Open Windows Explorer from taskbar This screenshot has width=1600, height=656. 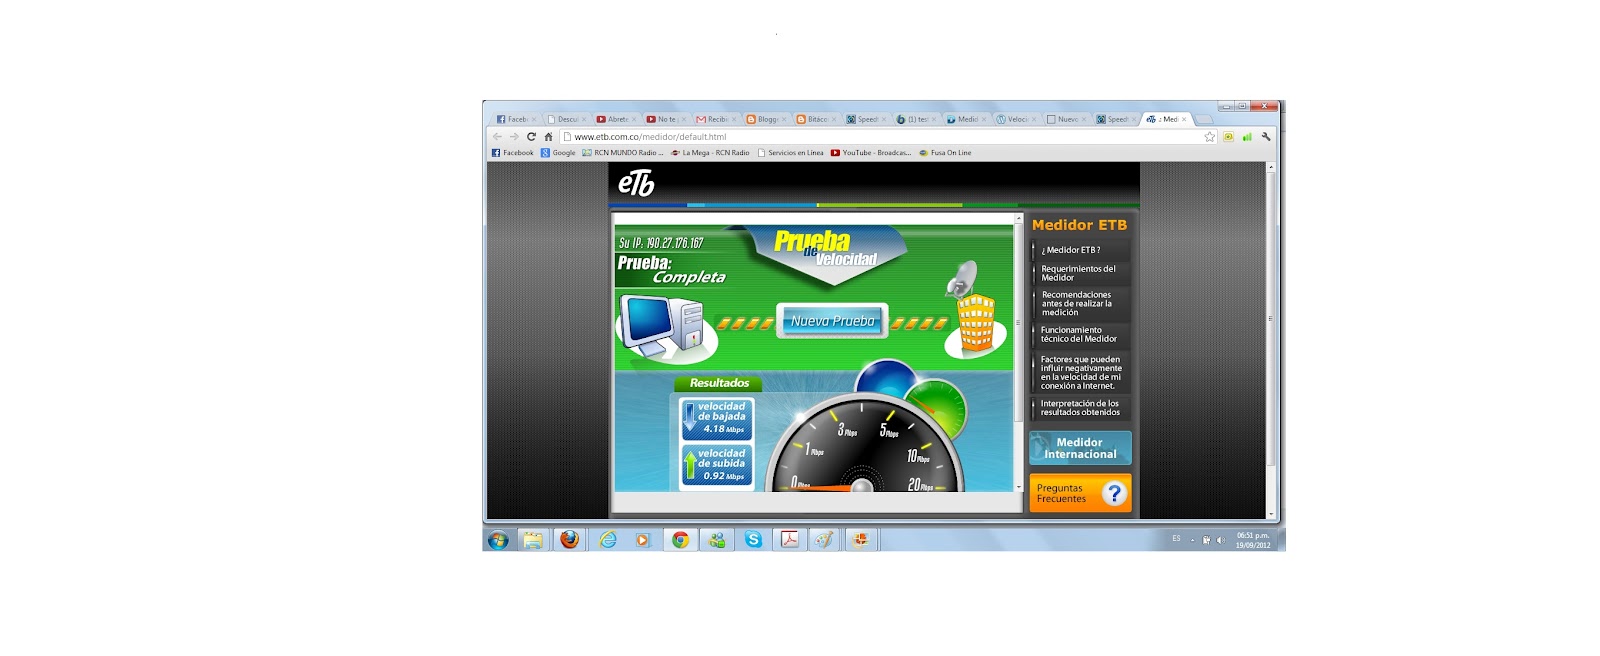[533, 540]
